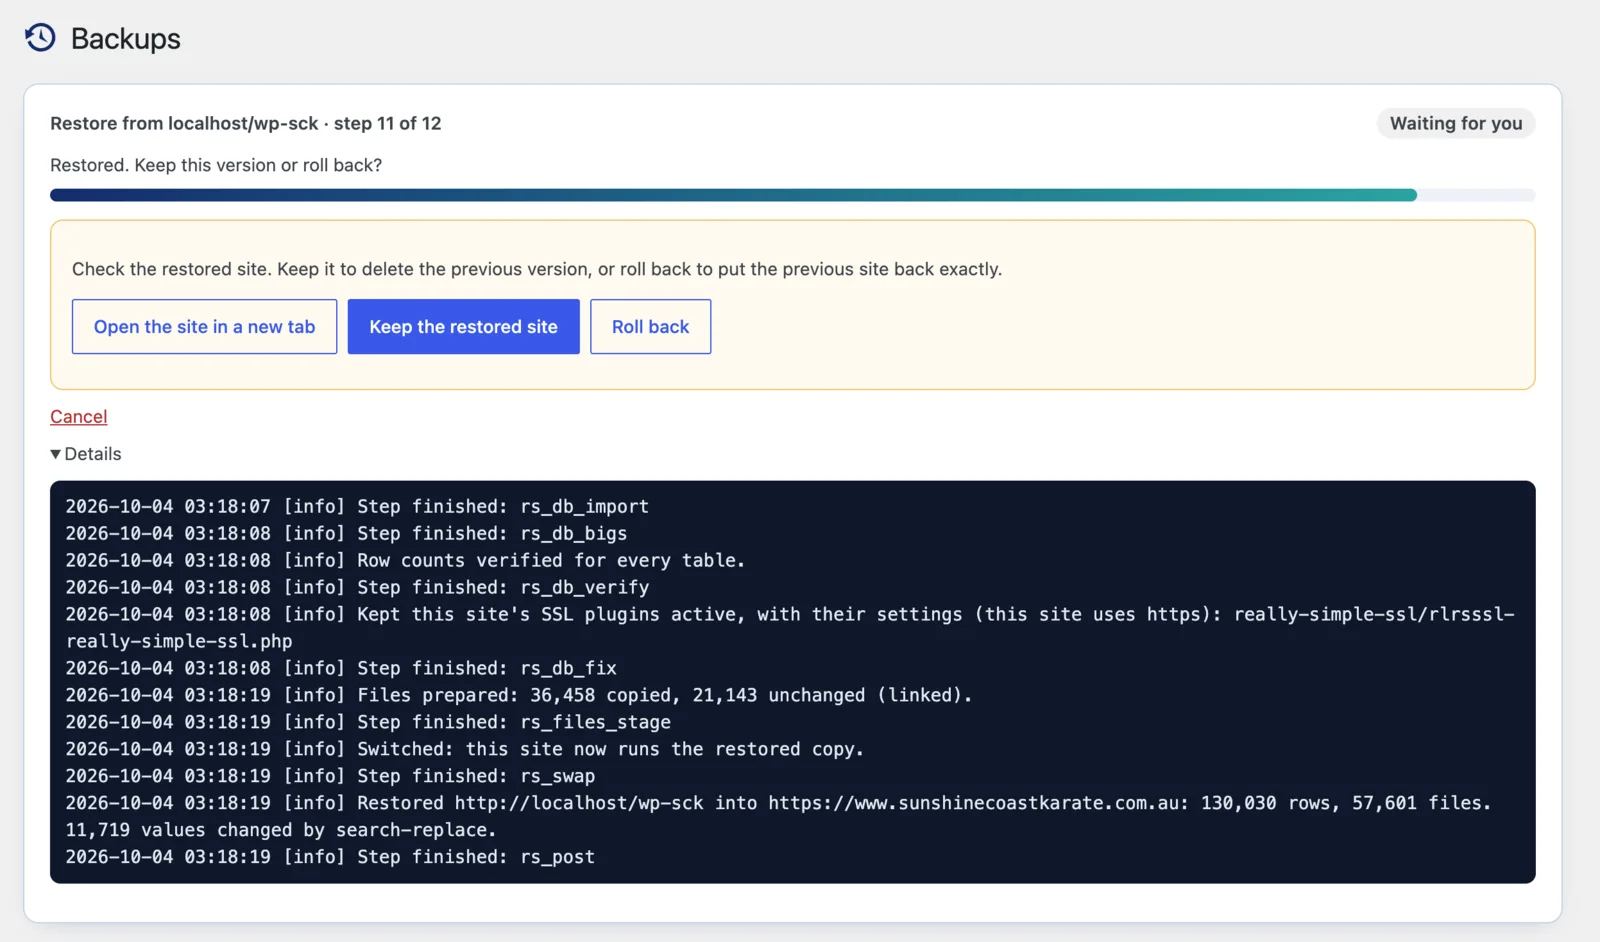The image size is (1600, 942).
Task: Click the Waiting for you status badge
Action: [x=1456, y=123]
